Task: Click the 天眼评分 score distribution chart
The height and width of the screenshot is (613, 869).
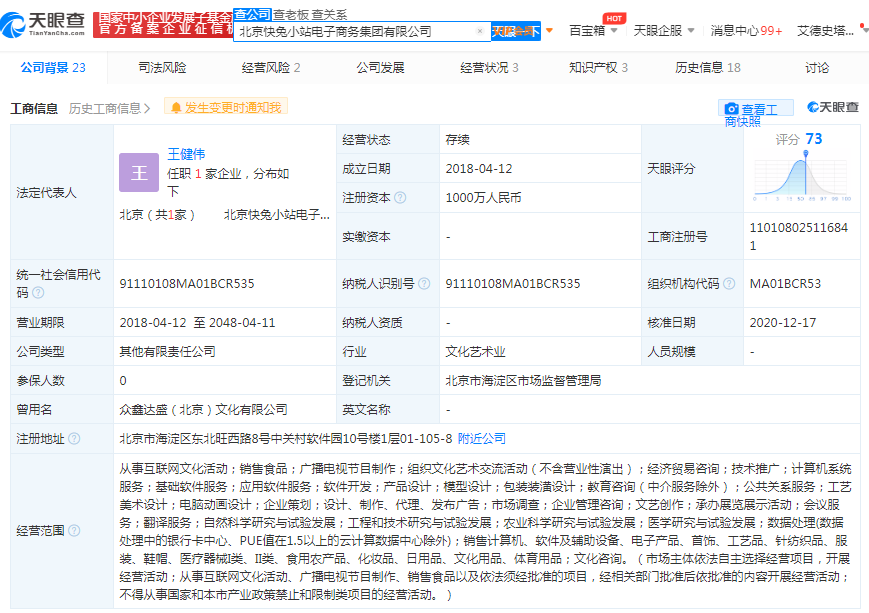Action: click(802, 176)
